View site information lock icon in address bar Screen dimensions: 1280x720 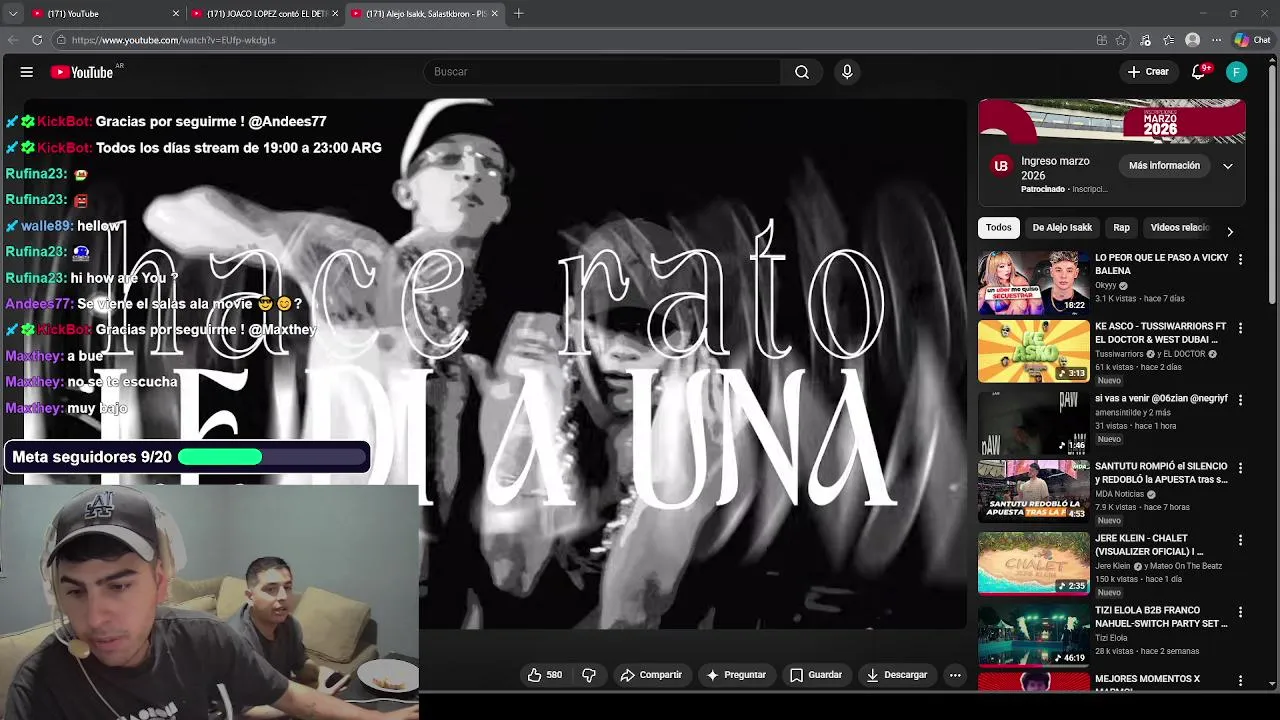pyautogui.click(x=61, y=40)
